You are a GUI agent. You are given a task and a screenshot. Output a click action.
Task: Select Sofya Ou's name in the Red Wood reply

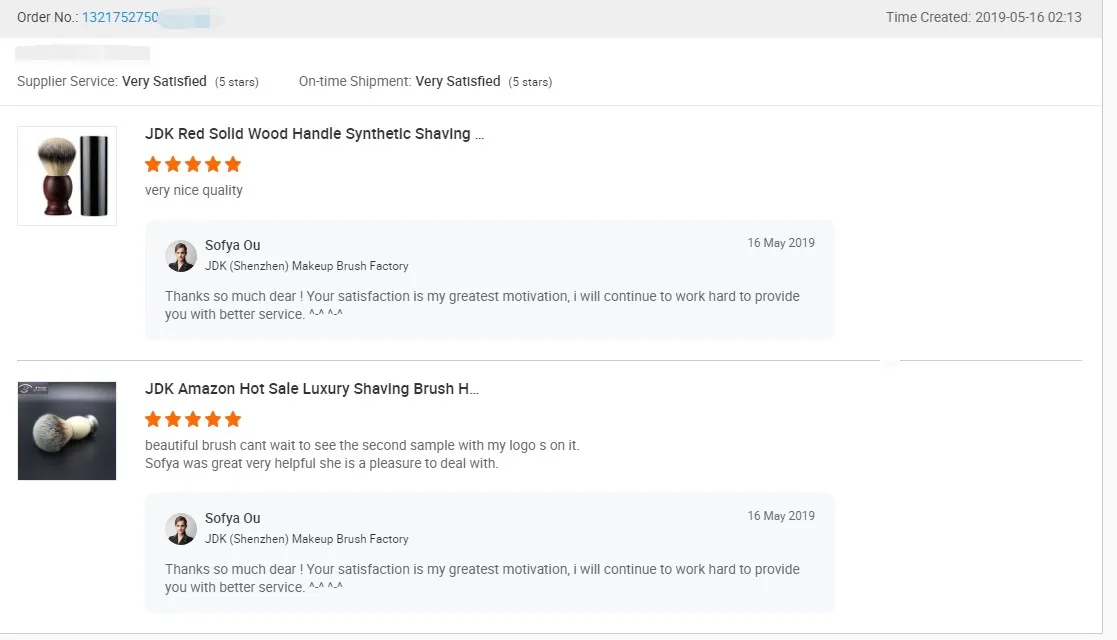(x=232, y=245)
